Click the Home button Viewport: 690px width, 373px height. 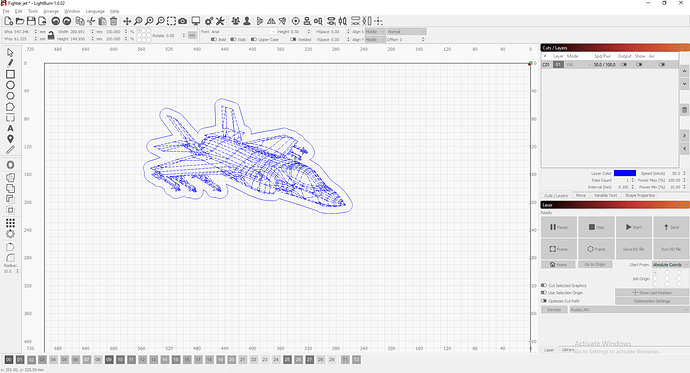pos(558,264)
